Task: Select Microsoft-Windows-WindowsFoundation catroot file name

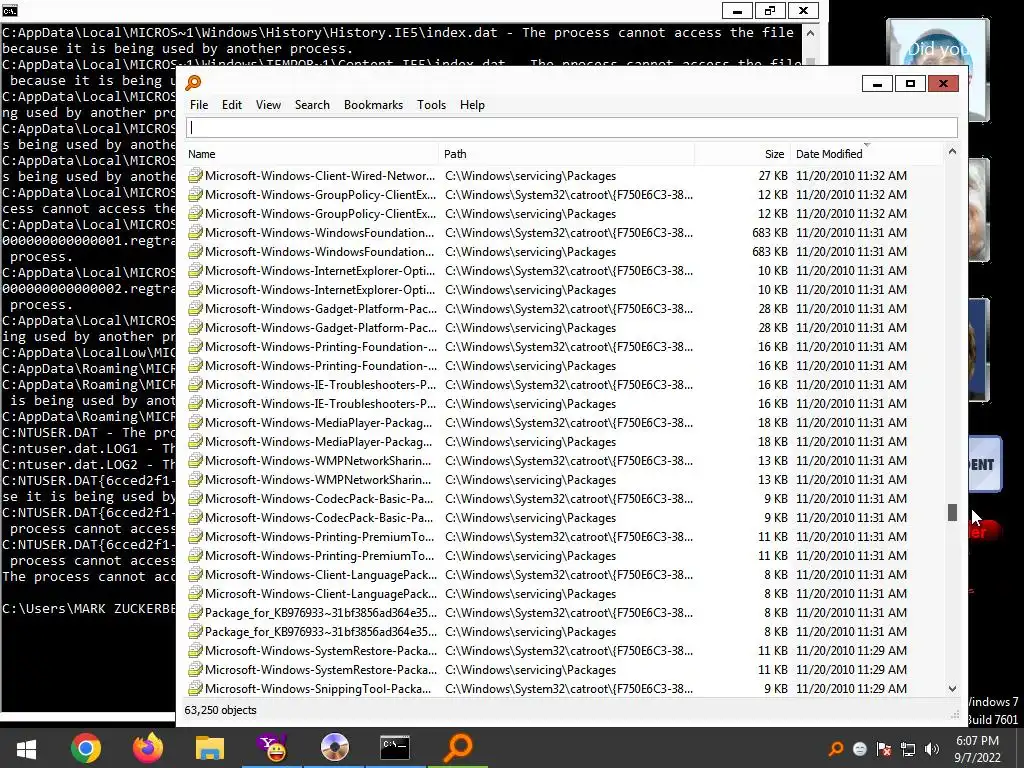Action: (319, 232)
